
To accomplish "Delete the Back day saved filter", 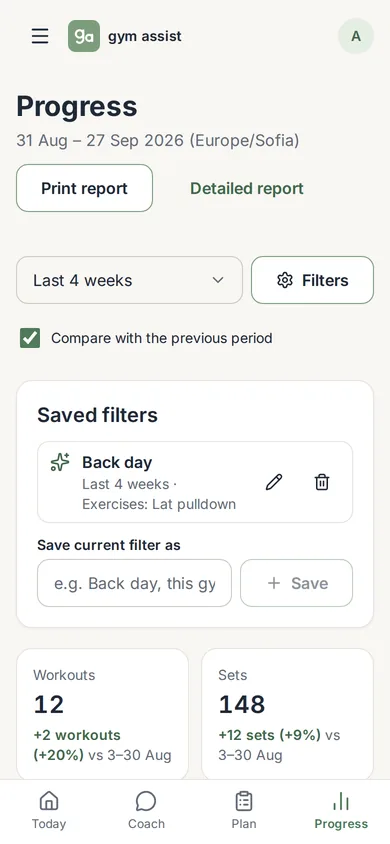I will (x=322, y=482).
